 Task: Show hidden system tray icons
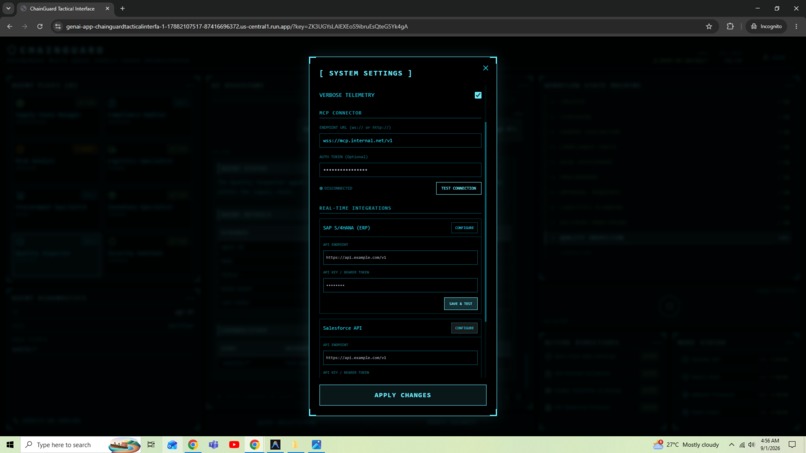[x=731, y=445]
